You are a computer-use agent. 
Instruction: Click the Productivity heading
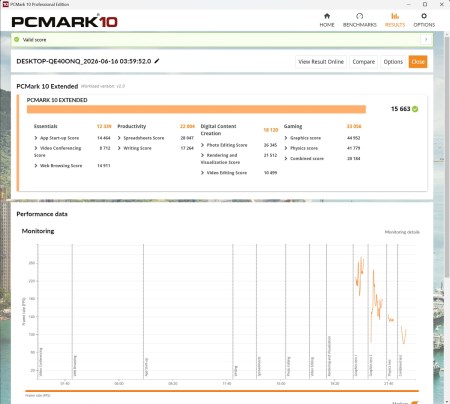point(132,126)
